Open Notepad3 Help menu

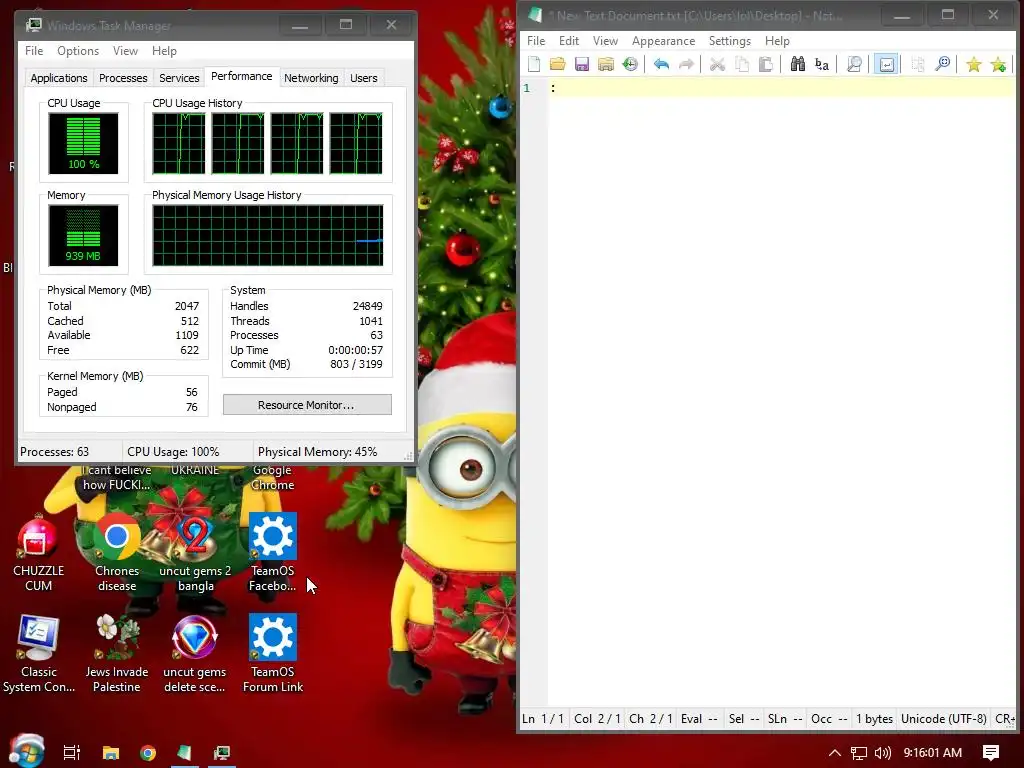[x=777, y=40]
